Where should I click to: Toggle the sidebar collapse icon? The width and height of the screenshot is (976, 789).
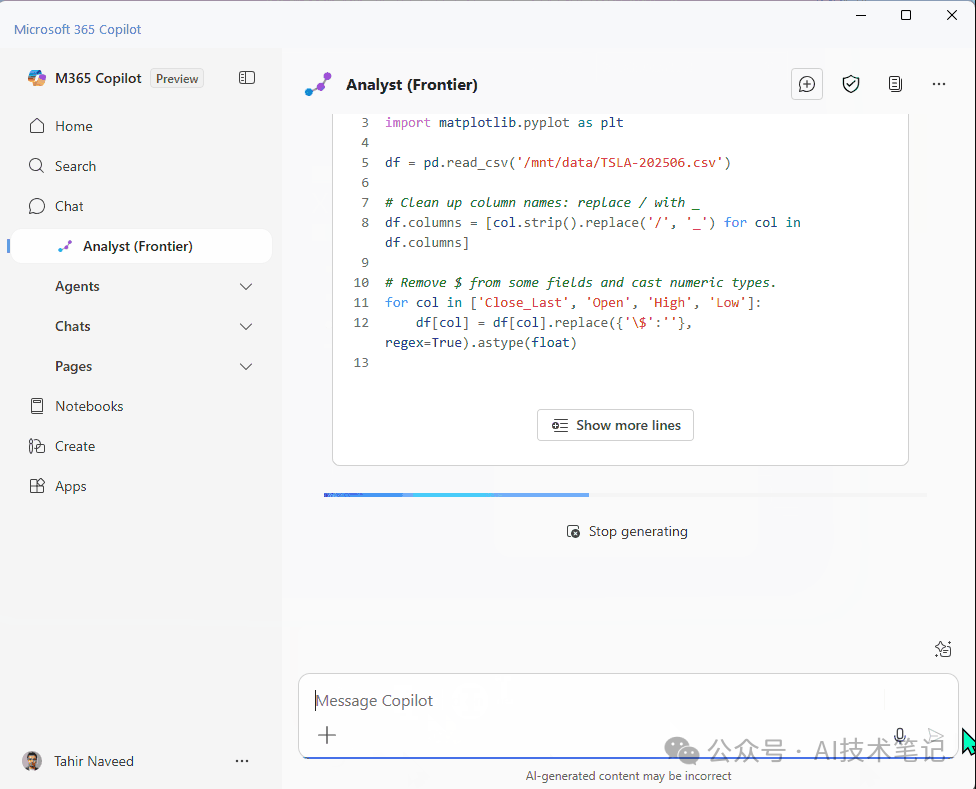pyautogui.click(x=246, y=78)
